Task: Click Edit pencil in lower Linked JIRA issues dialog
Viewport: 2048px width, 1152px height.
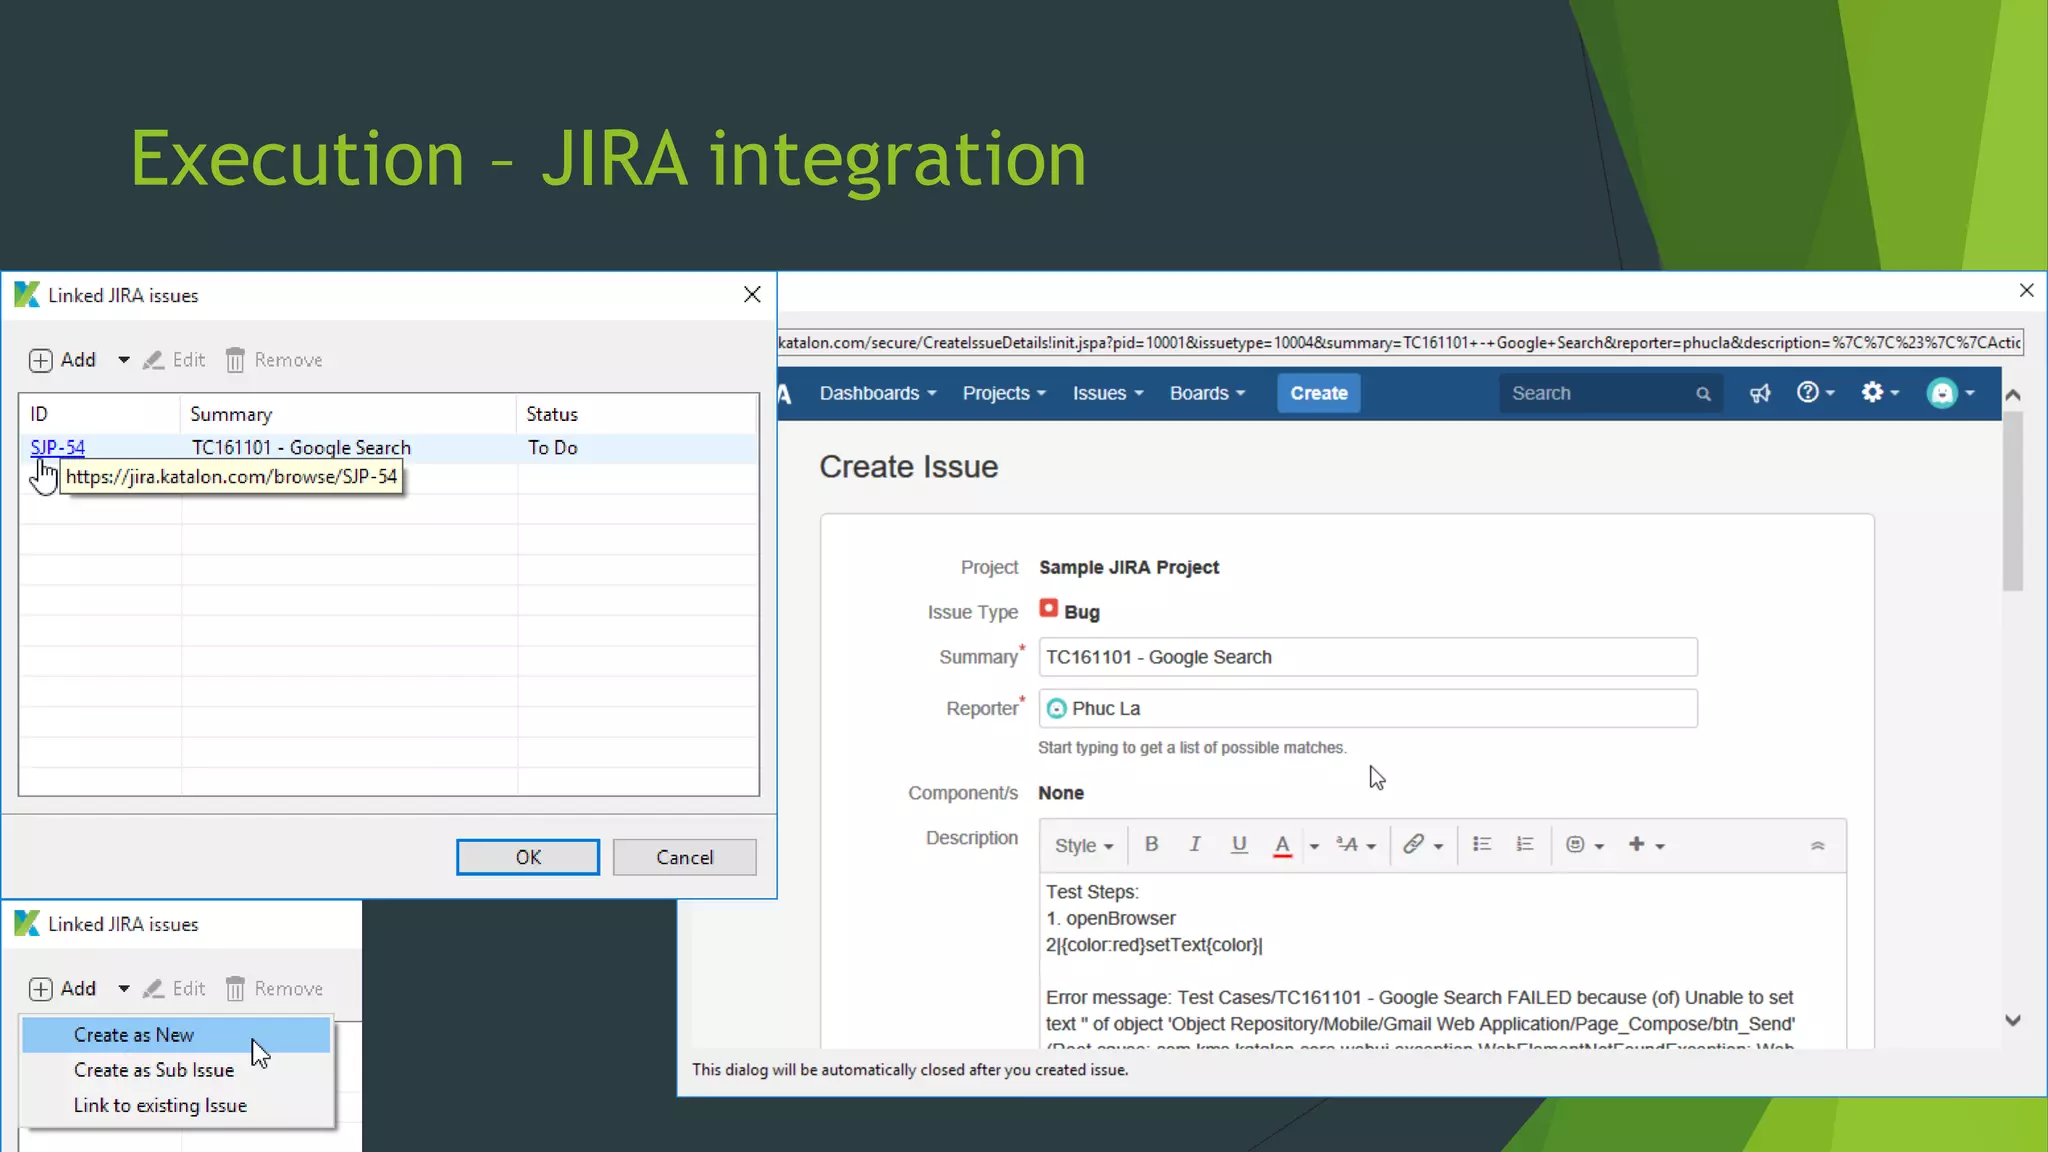Action: coord(153,989)
